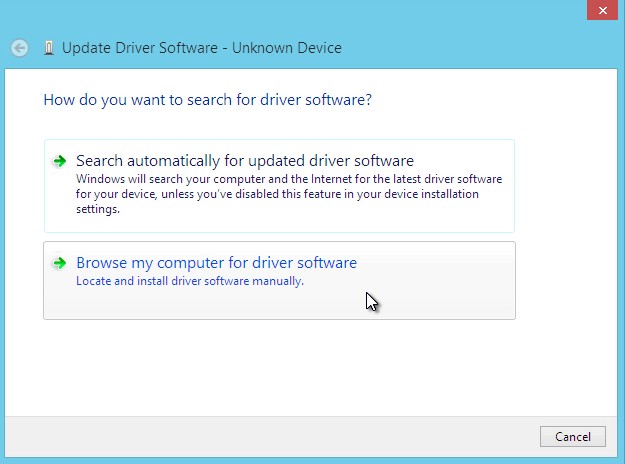
Task: Click the 'How do you want to search' heading
Action: (x=208, y=100)
